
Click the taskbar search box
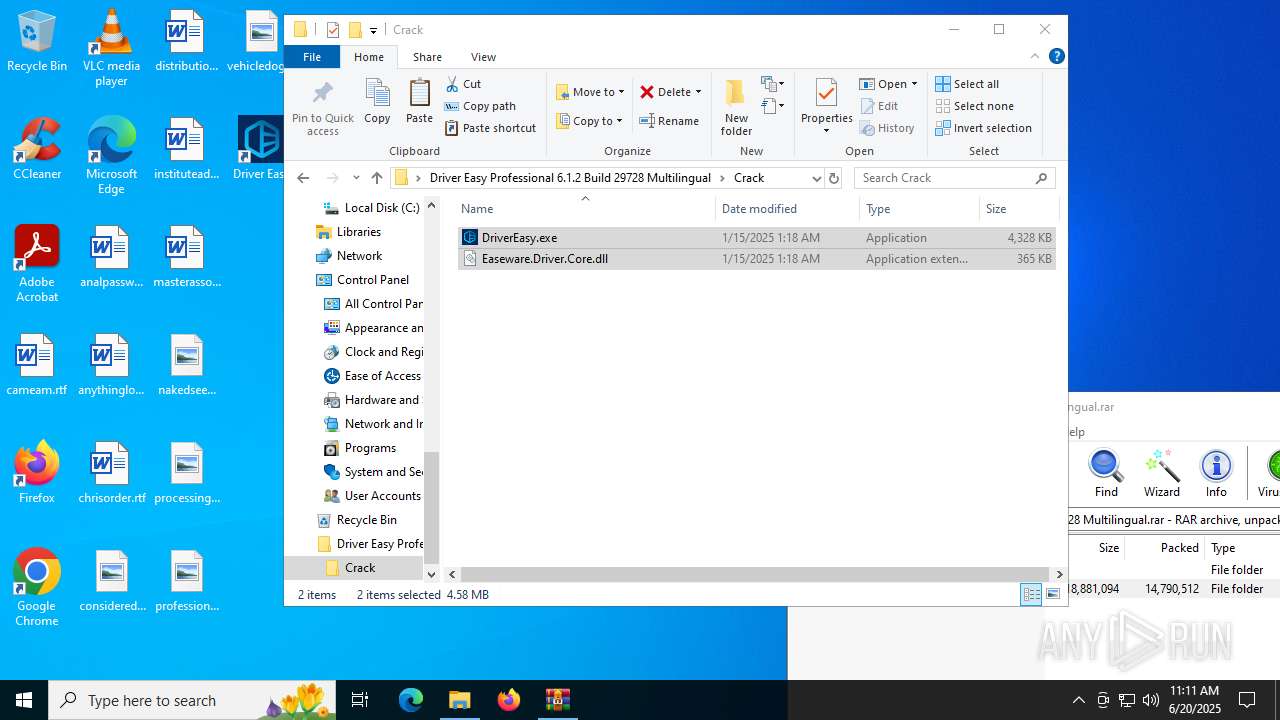point(192,700)
